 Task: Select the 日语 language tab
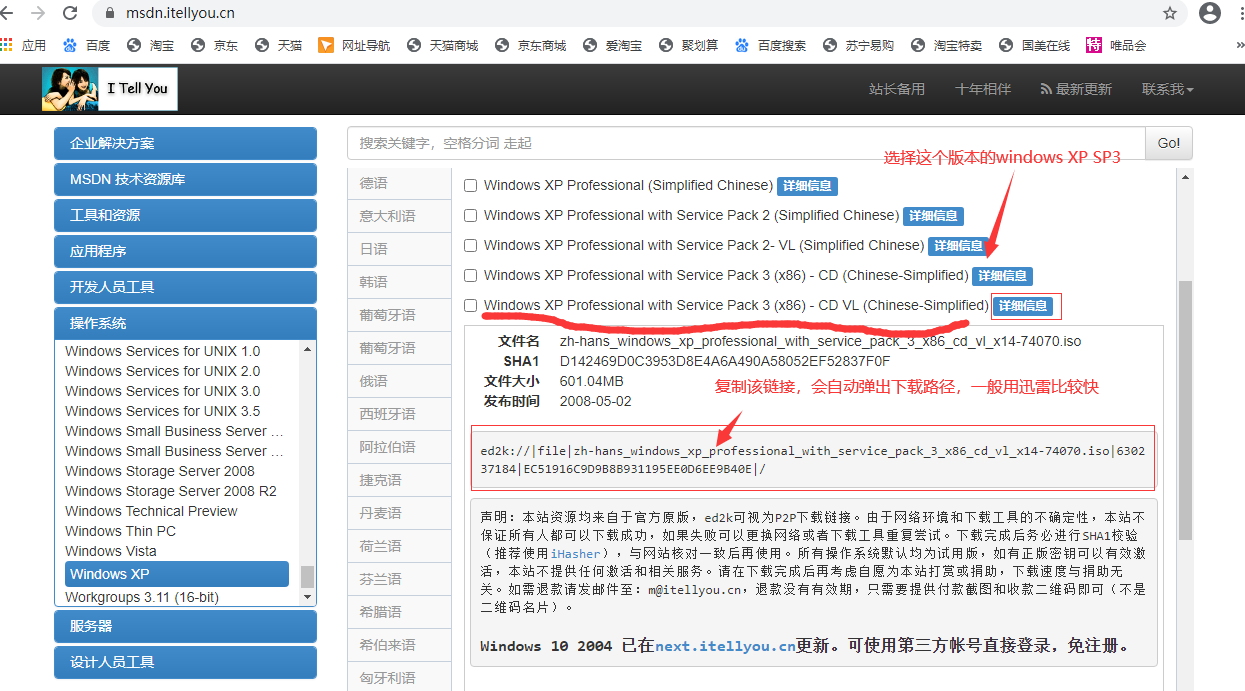pos(399,249)
